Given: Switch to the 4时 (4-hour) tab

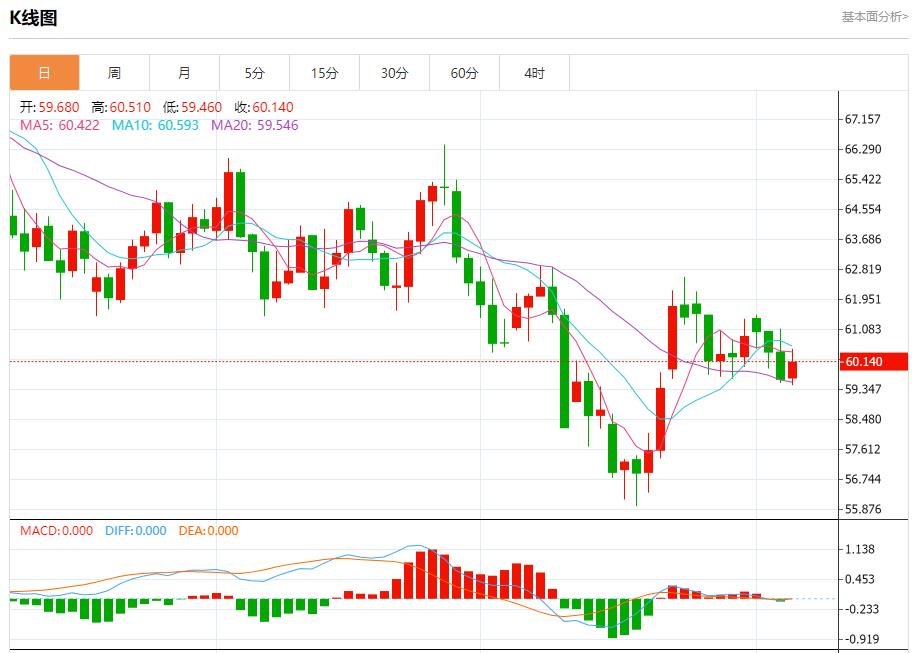Looking at the screenshot, I should tap(535, 72).
